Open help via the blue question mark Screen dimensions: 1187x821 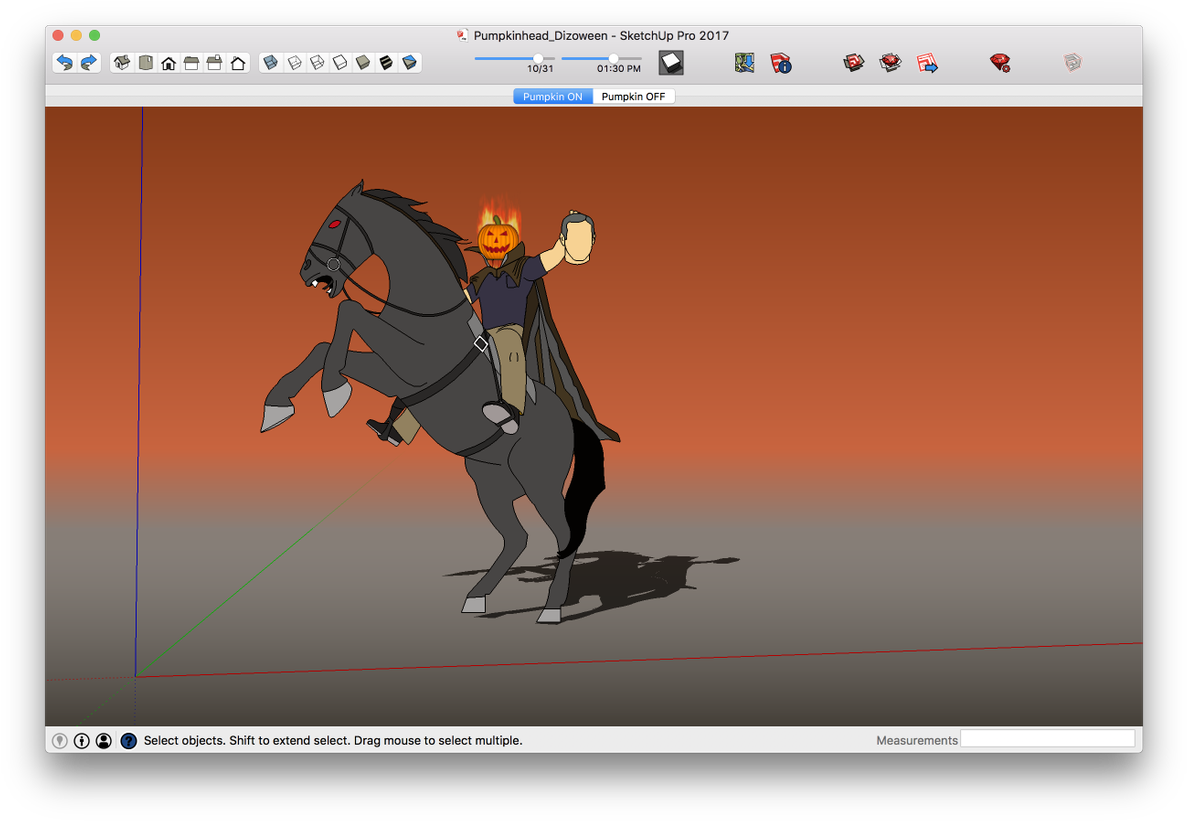pos(127,740)
